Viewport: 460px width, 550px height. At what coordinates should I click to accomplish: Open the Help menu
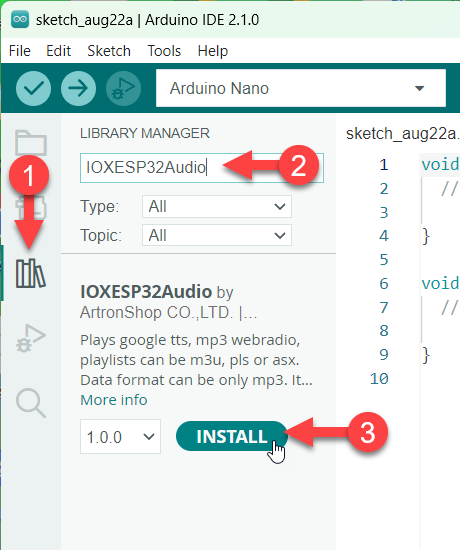(x=213, y=51)
